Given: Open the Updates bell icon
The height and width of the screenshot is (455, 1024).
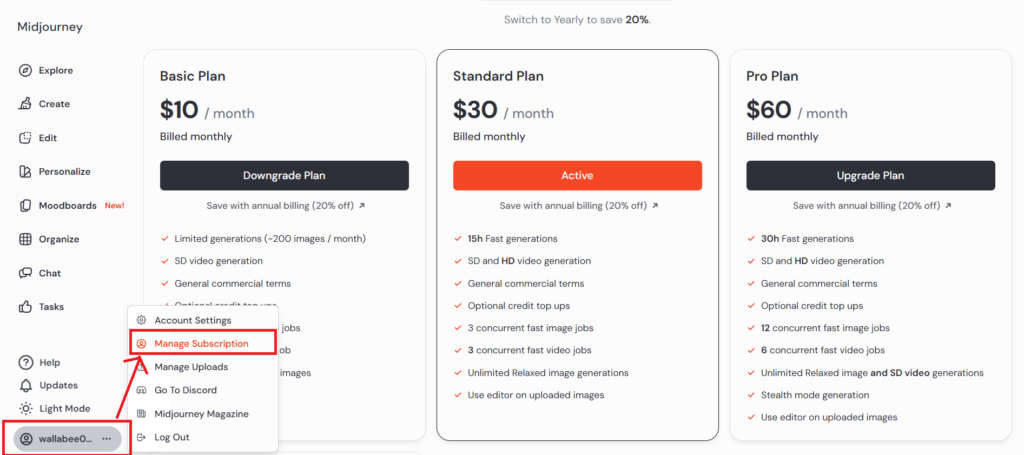Looking at the screenshot, I should (x=25, y=385).
